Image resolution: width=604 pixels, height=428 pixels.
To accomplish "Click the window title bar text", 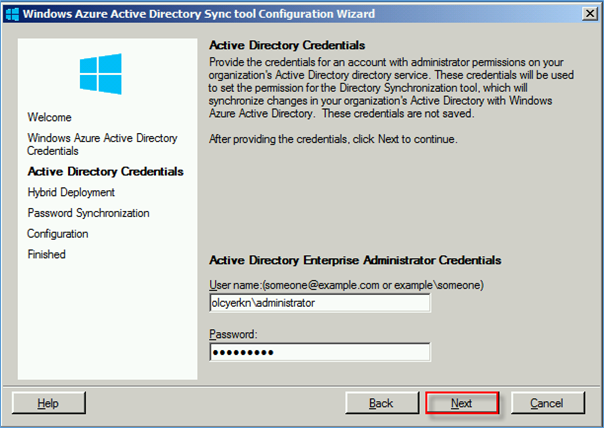I will pyautogui.click(x=198, y=14).
